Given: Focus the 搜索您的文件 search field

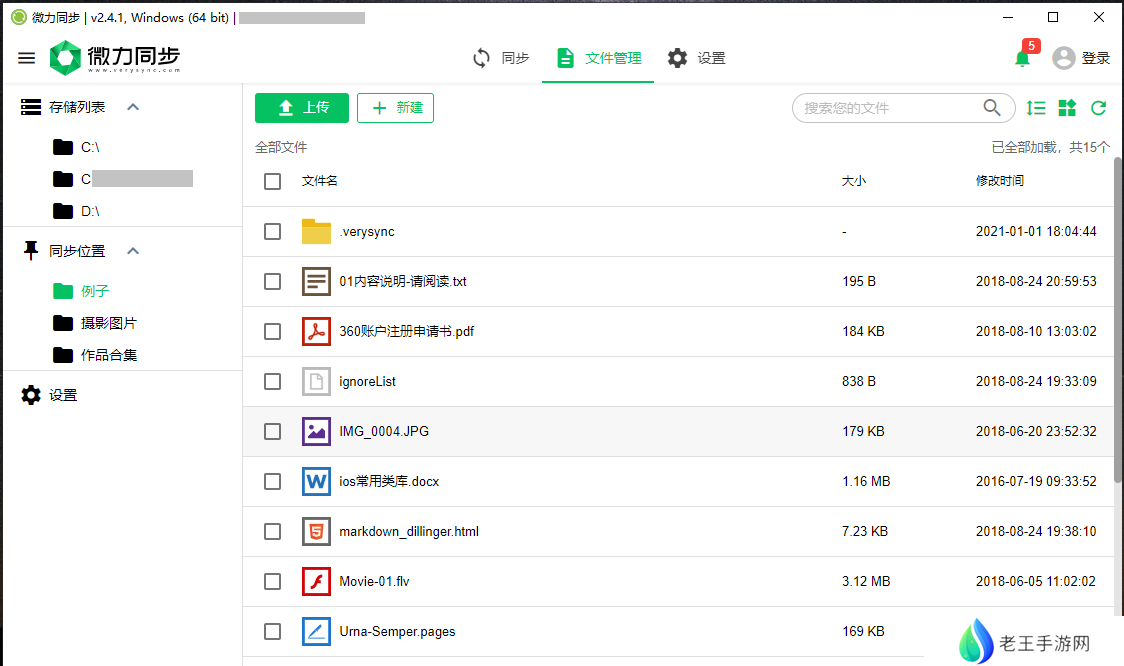Looking at the screenshot, I should click(885, 108).
